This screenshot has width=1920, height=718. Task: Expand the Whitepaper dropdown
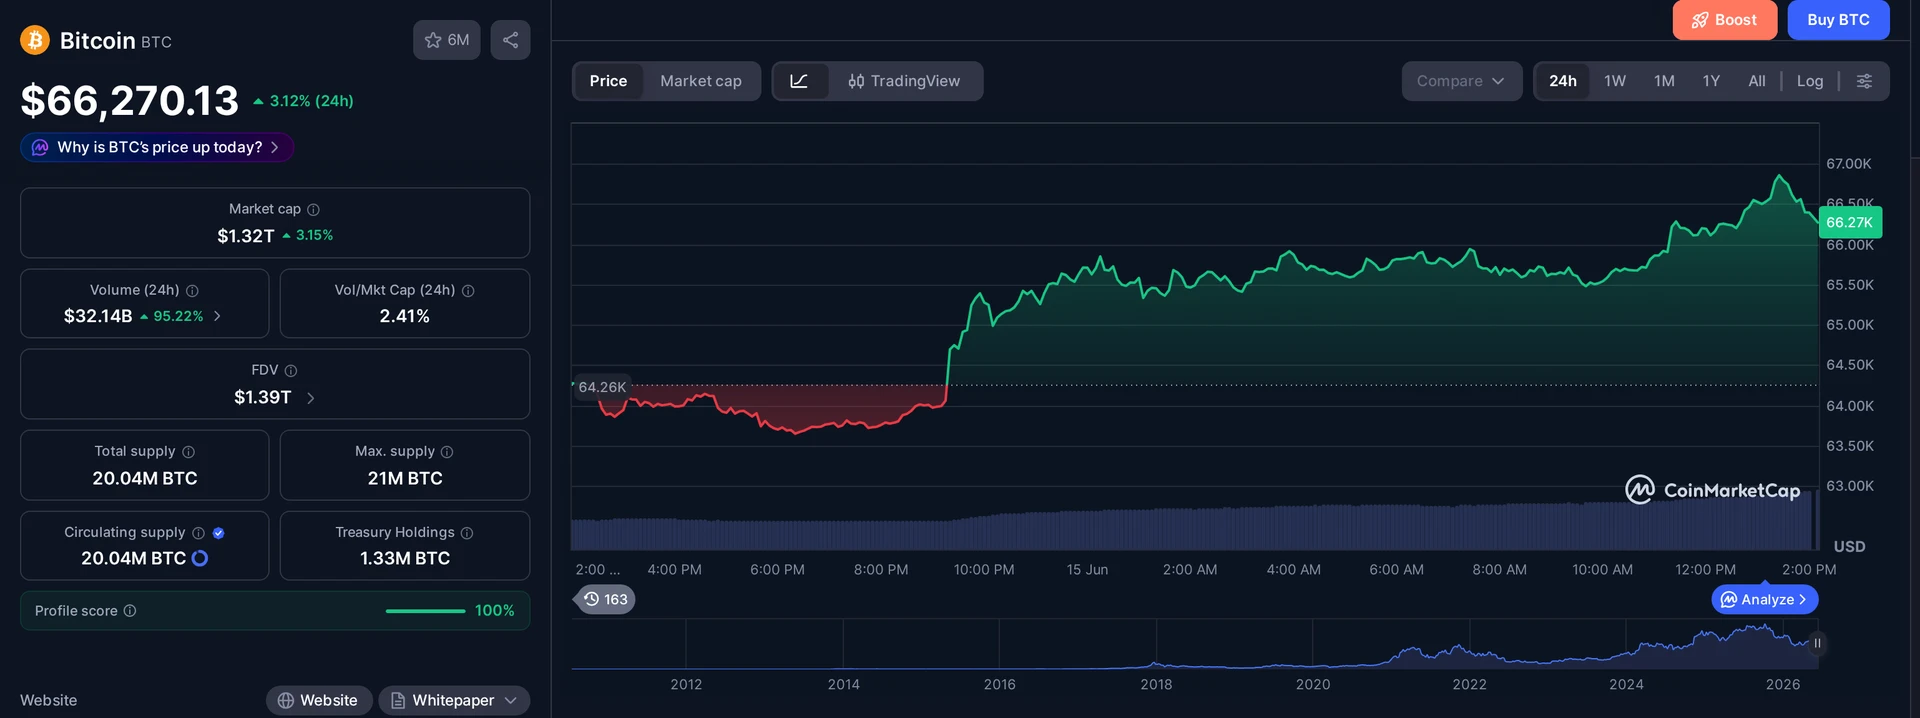click(x=454, y=700)
